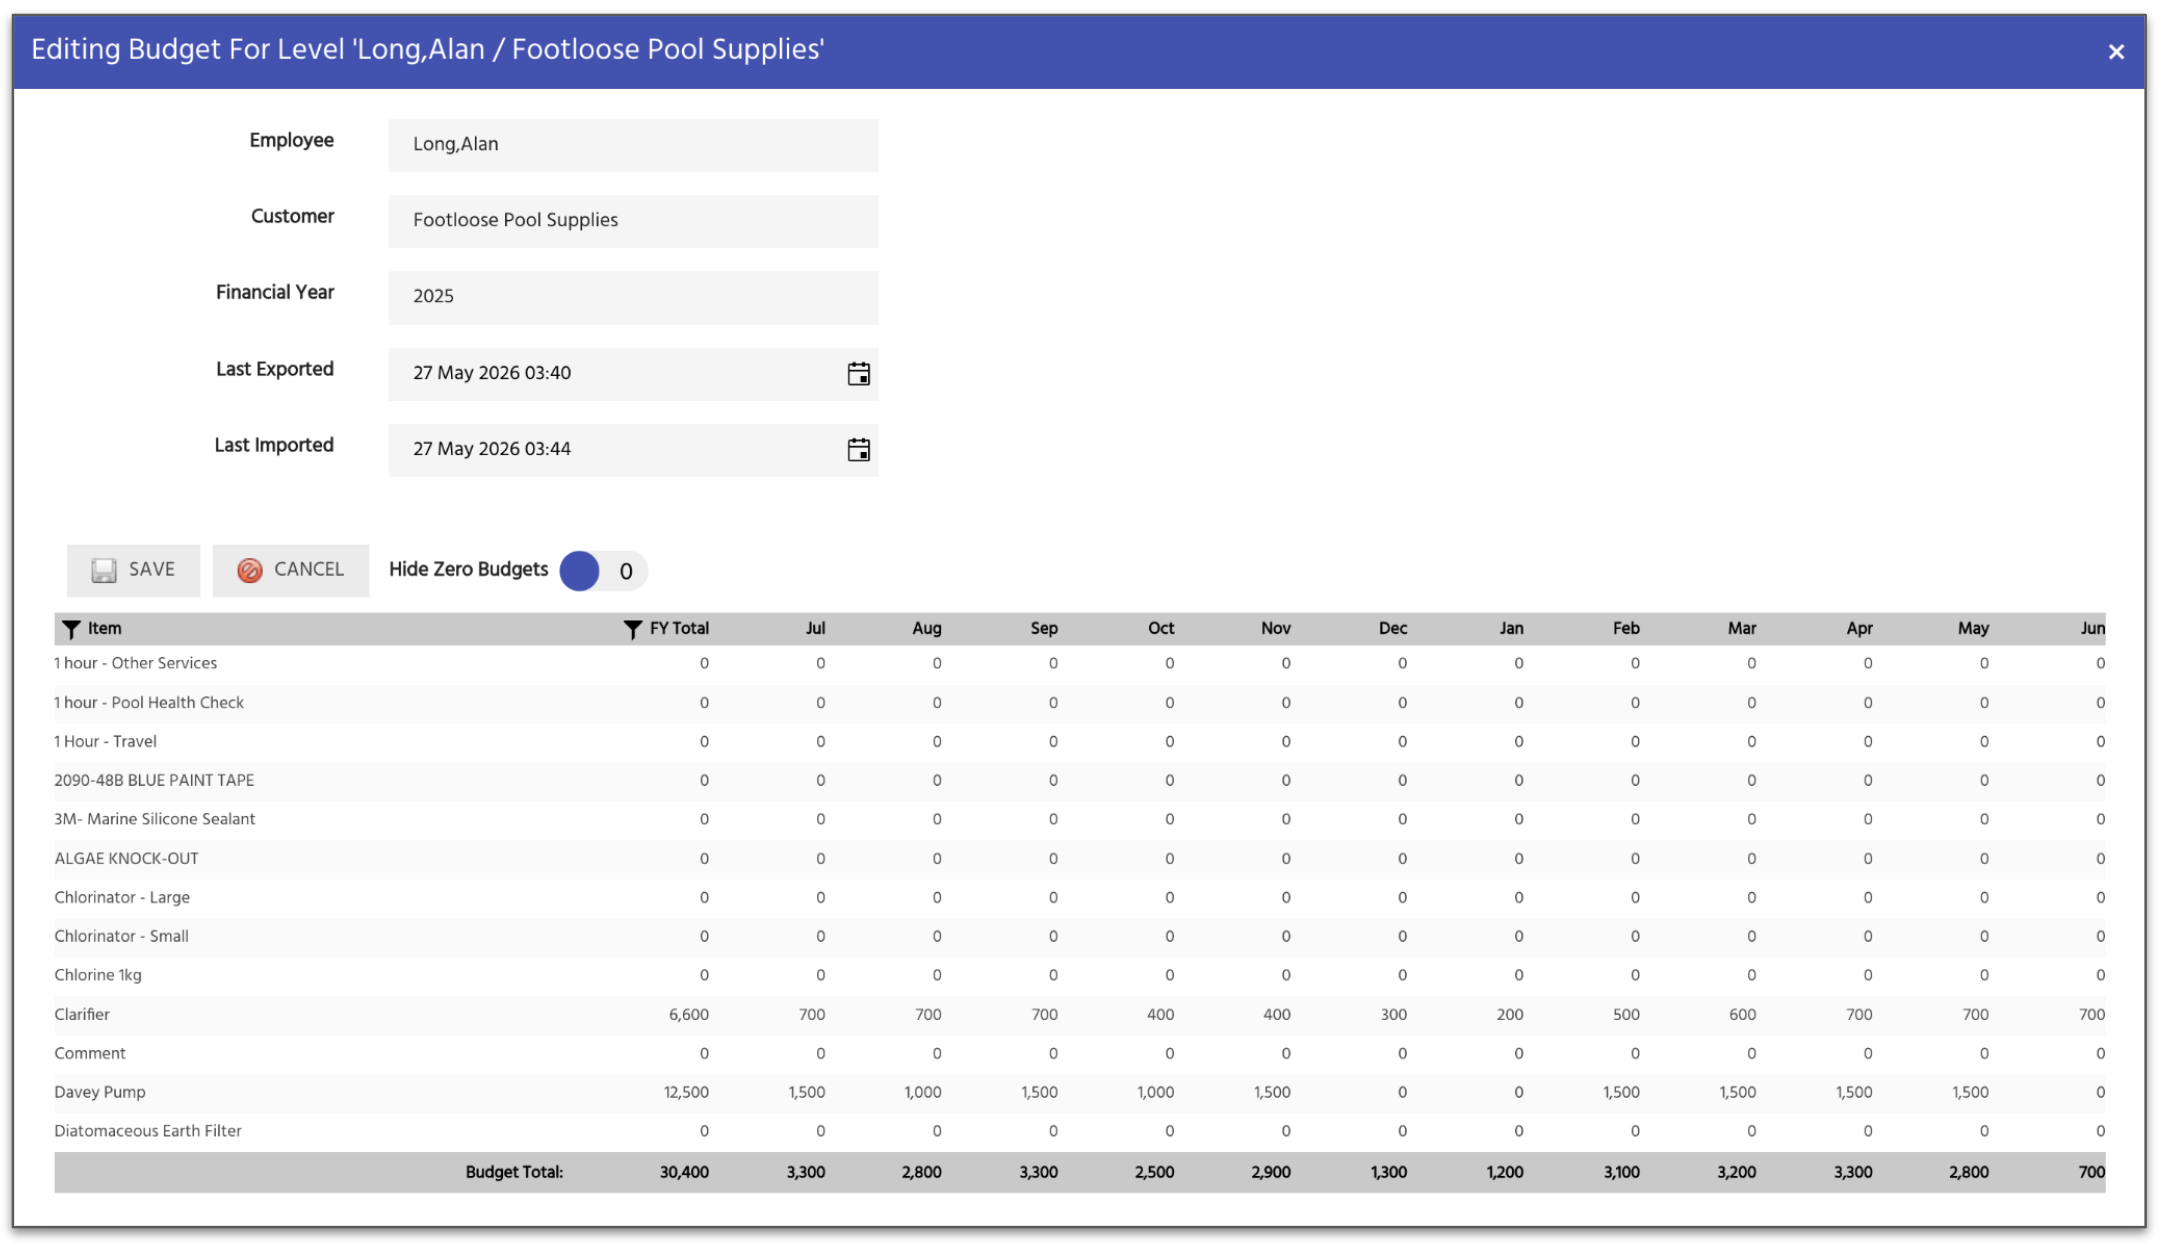Sort by the Nov column header
This screenshot has height=1246, width=2166.
click(1276, 629)
